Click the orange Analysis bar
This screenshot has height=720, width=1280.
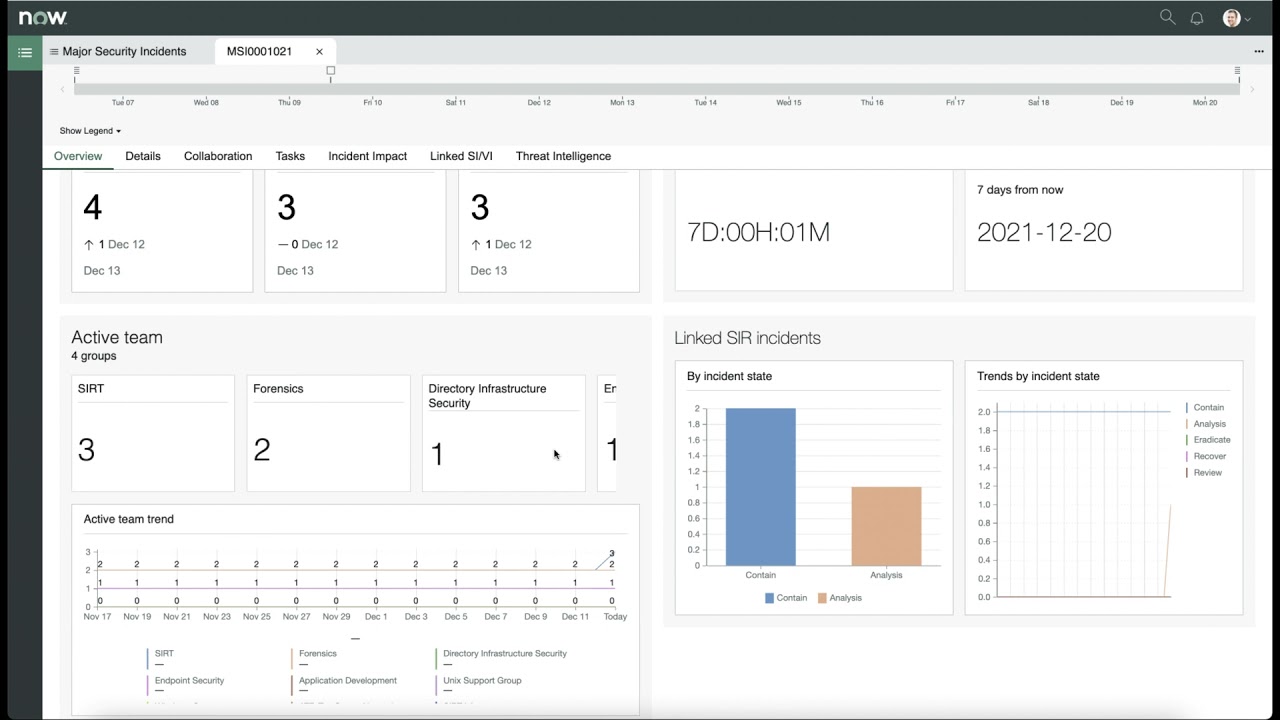click(886, 526)
